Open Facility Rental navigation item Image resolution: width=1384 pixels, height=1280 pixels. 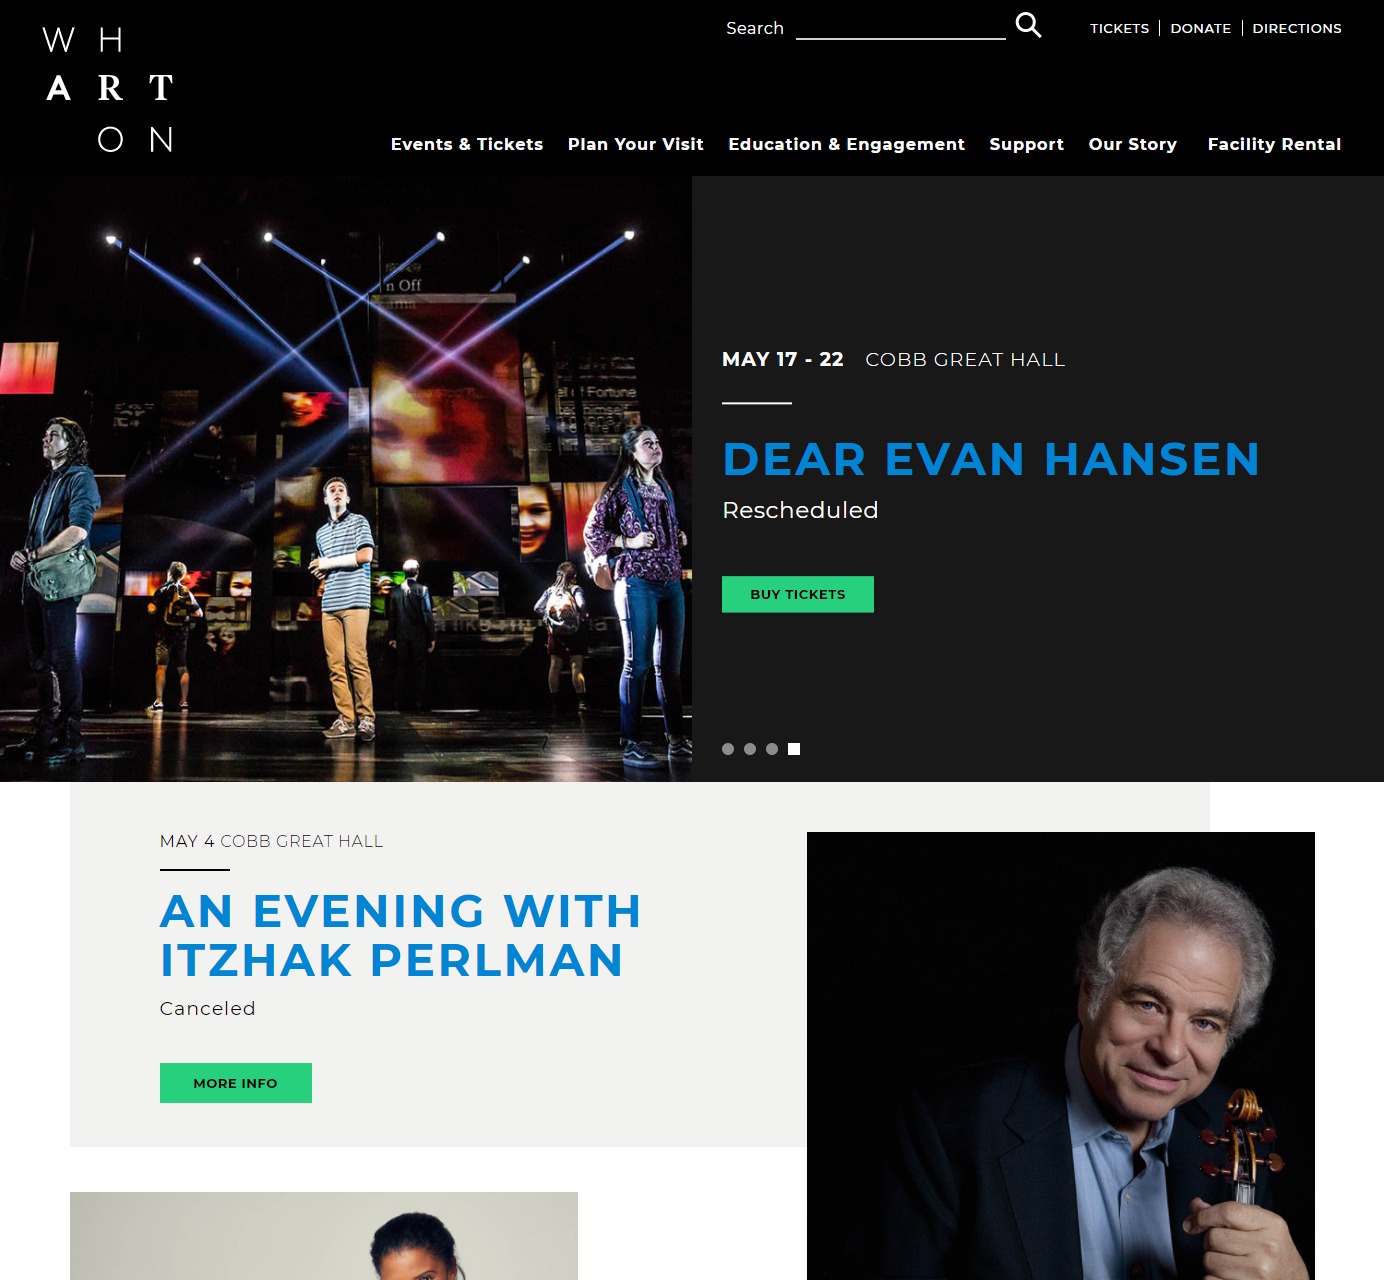1274,144
